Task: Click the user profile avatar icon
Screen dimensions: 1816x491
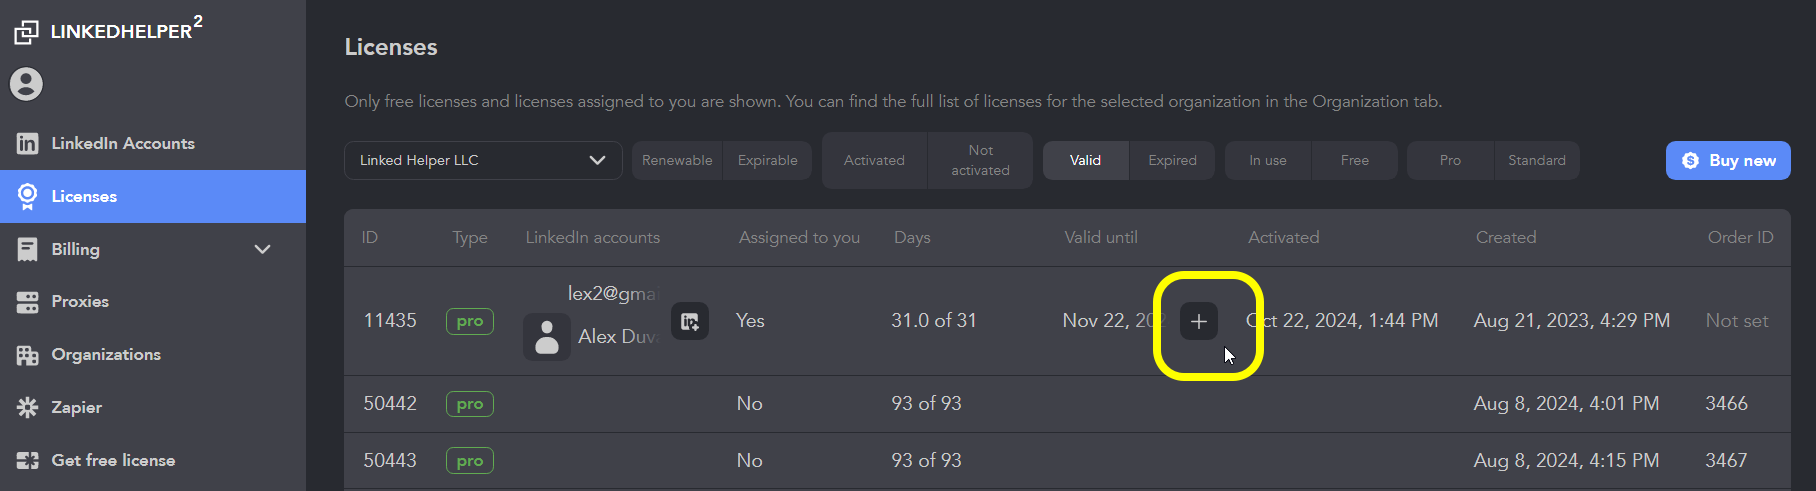Action: click(27, 84)
